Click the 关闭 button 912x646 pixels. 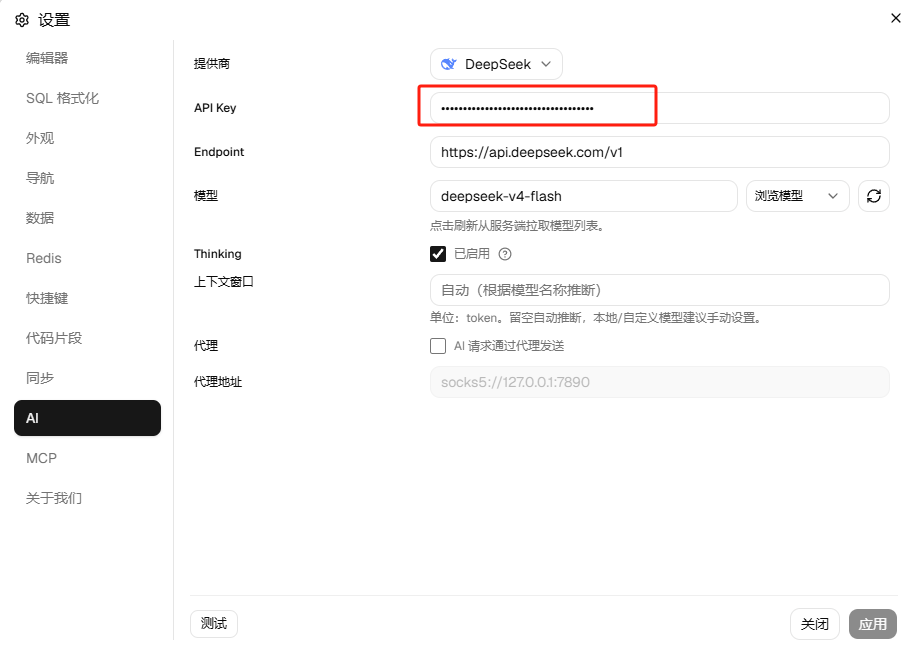[814, 624]
